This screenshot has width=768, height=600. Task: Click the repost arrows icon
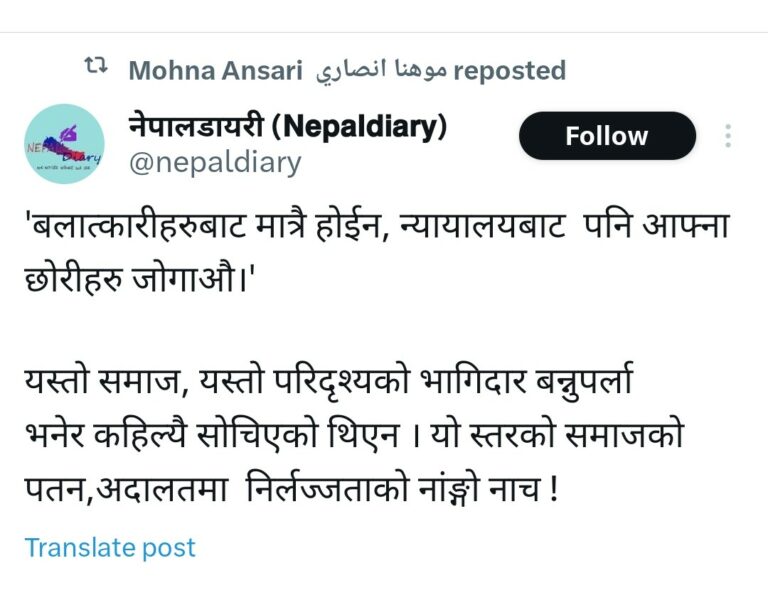97,69
